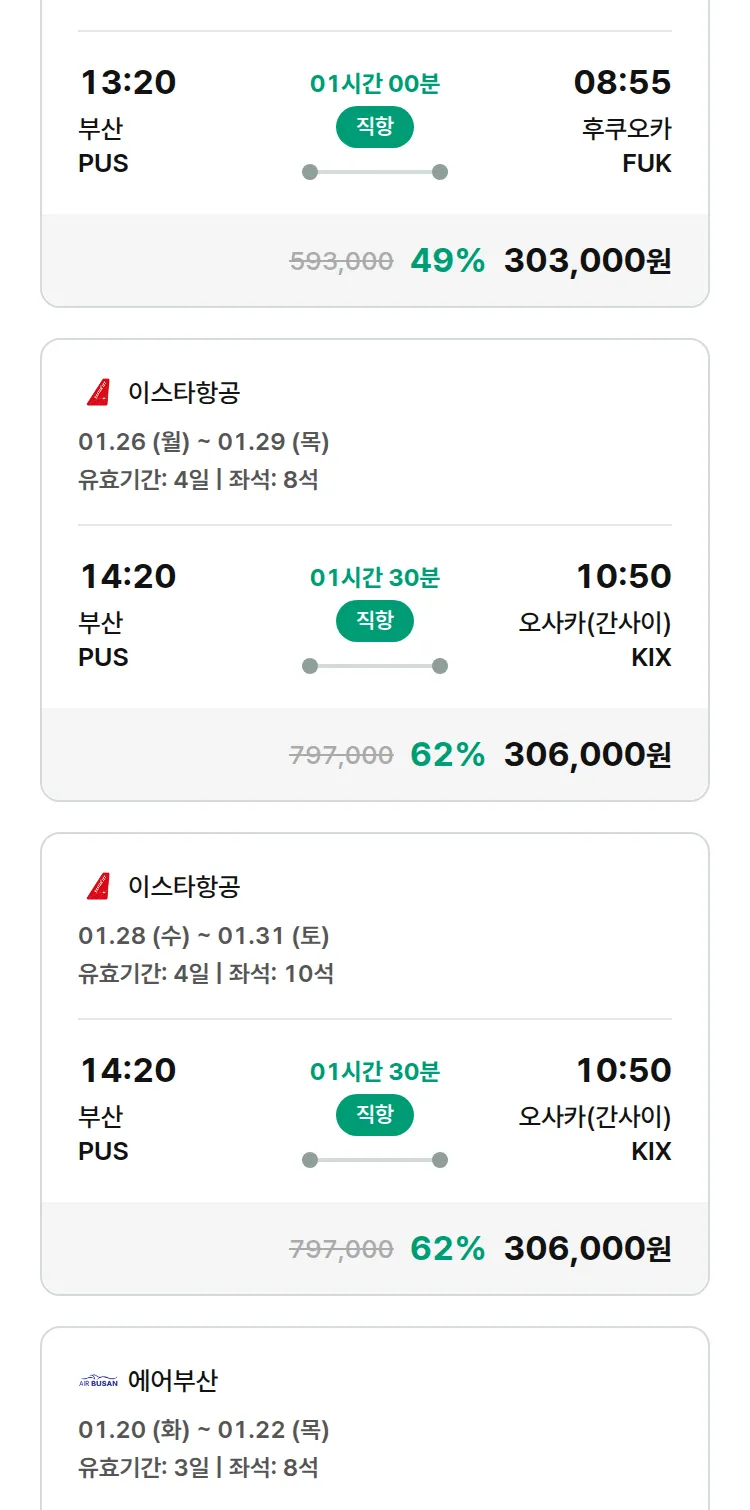Select the 303,000원 Fukuoka fare
The image size is (750, 1510).
point(587,261)
